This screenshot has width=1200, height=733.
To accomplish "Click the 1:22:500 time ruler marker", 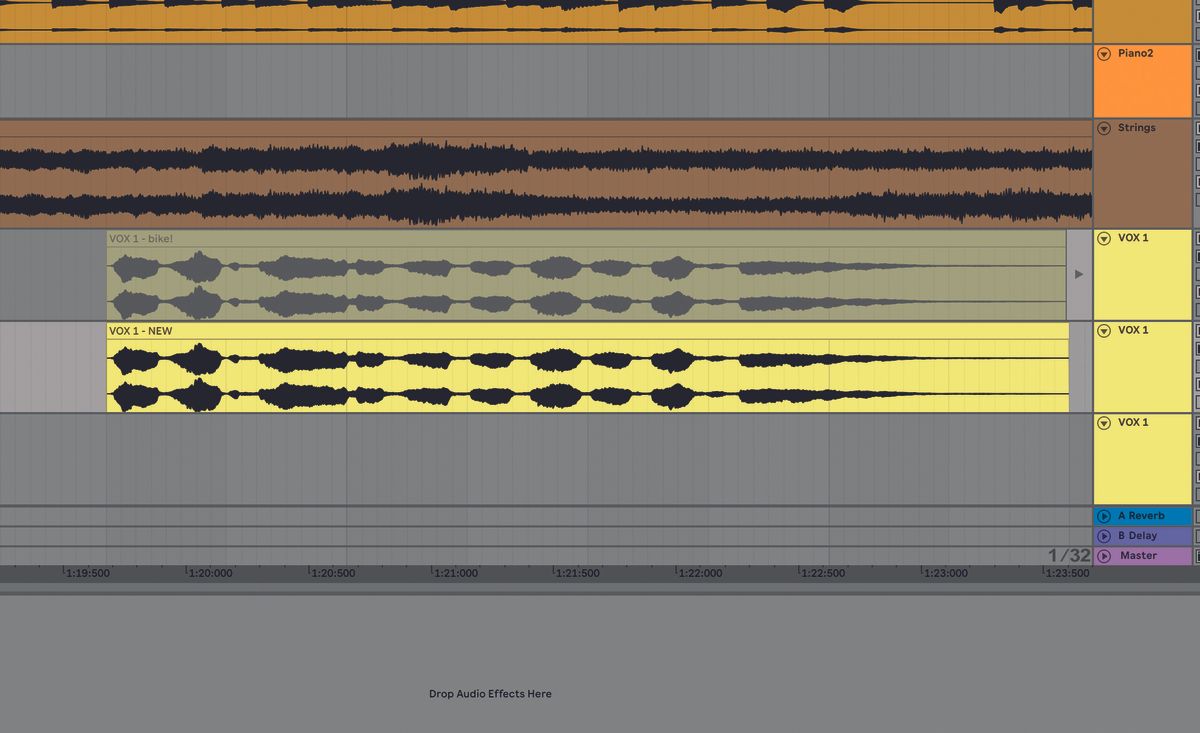I will tap(823, 574).
